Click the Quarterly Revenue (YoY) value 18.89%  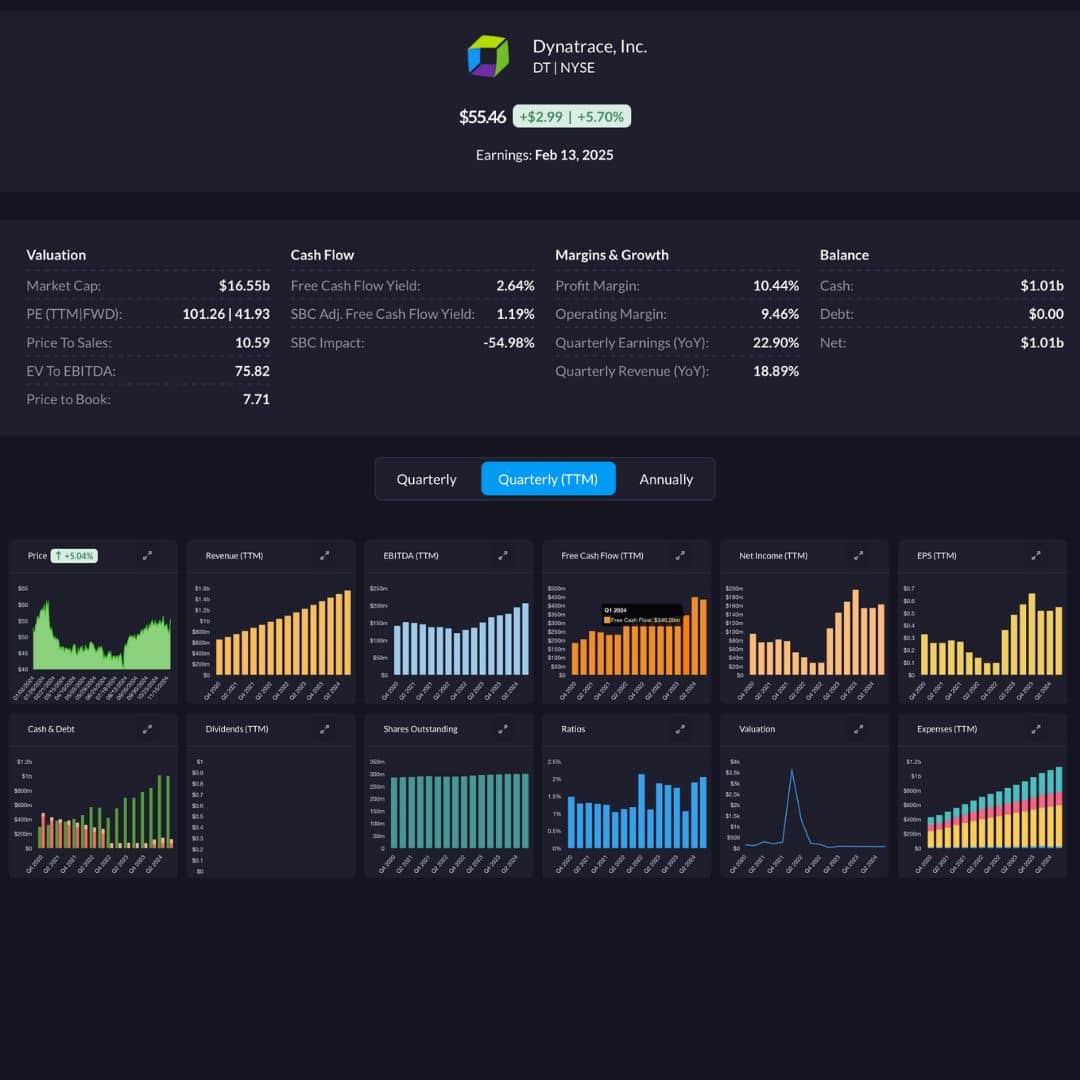[776, 371]
